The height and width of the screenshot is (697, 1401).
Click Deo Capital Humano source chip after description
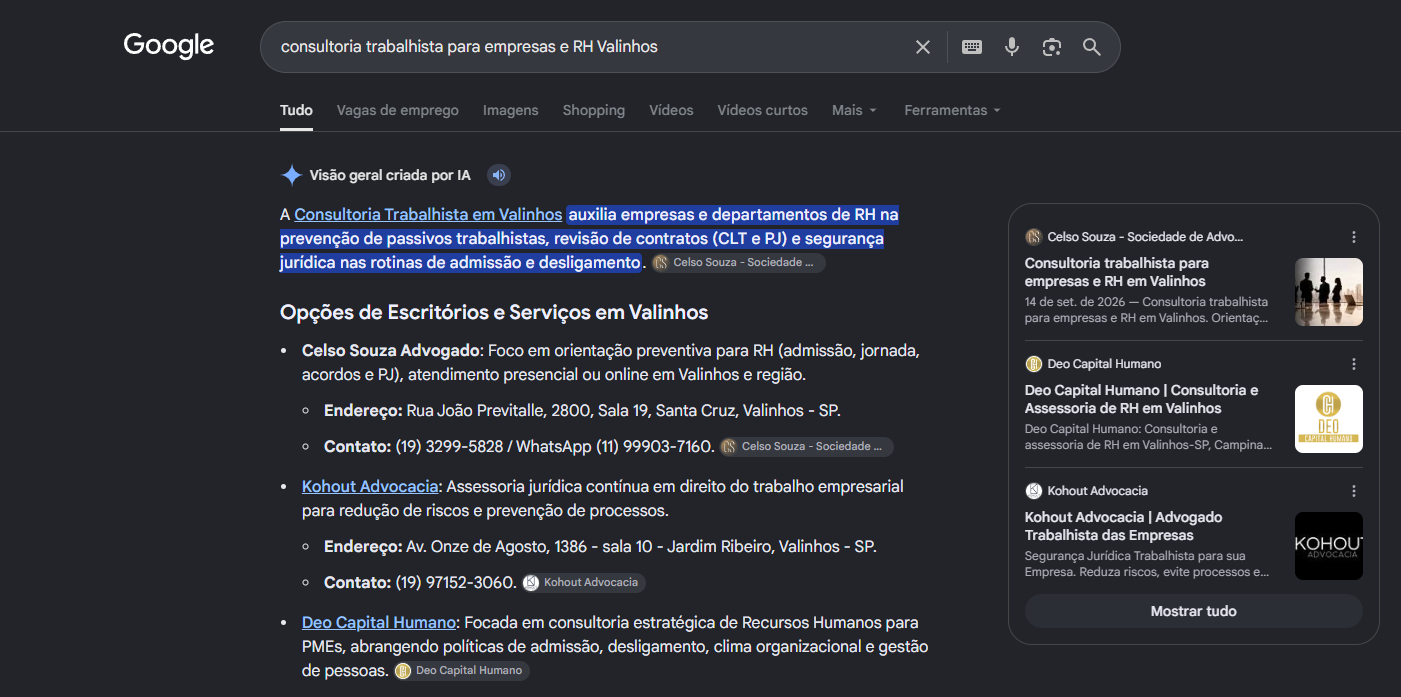[461, 671]
